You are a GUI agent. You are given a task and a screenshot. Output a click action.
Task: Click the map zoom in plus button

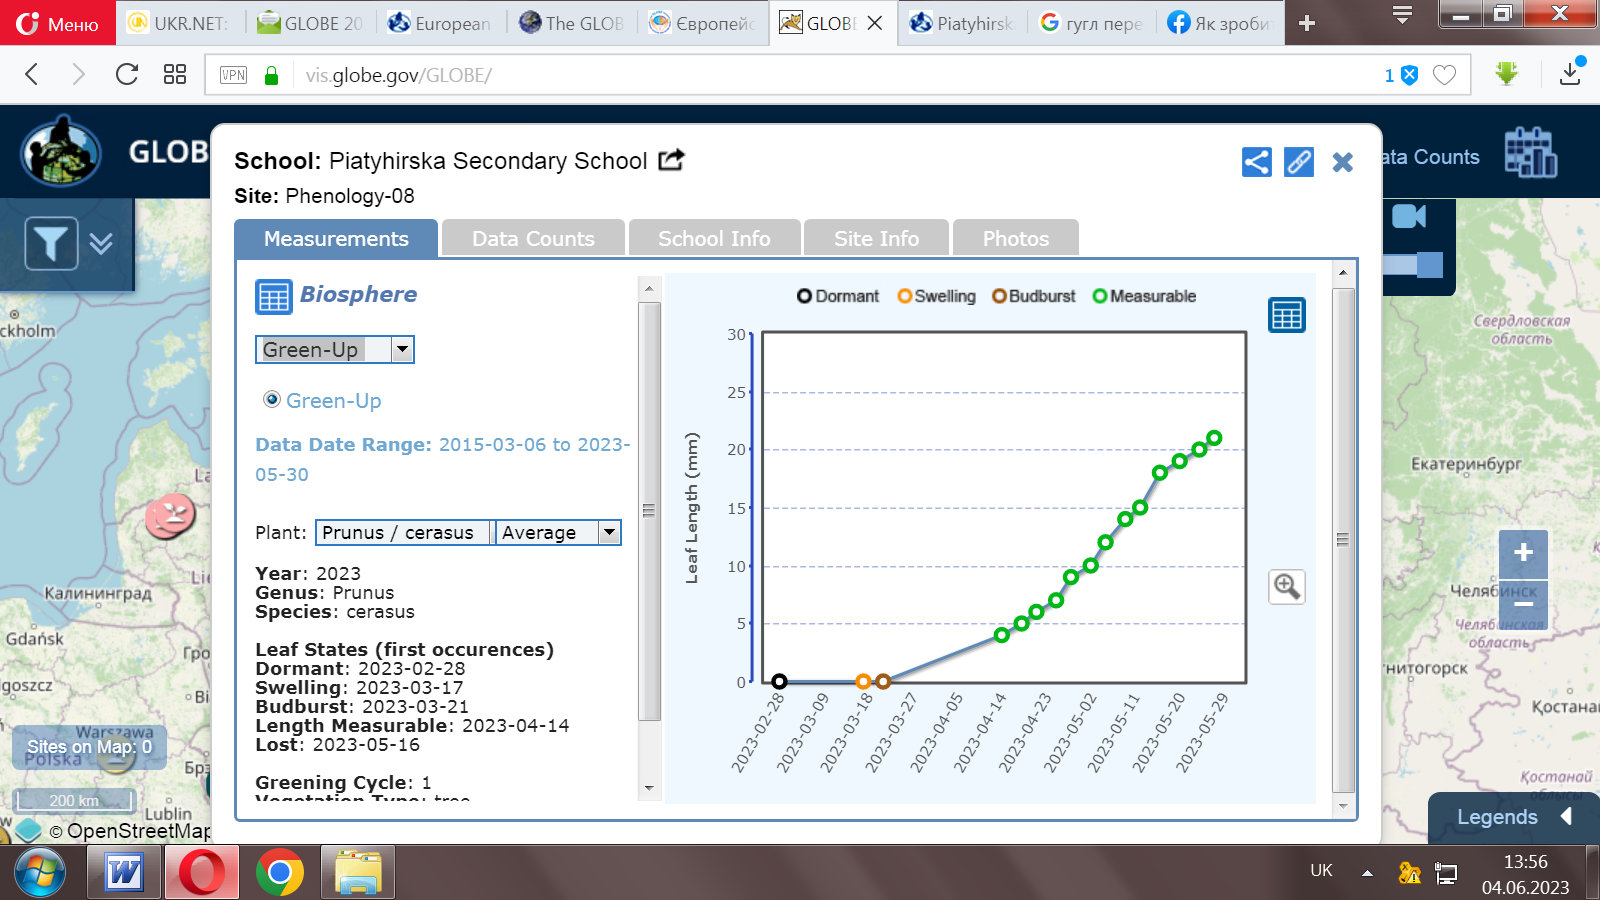pyautogui.click(x=1523, y=553)
